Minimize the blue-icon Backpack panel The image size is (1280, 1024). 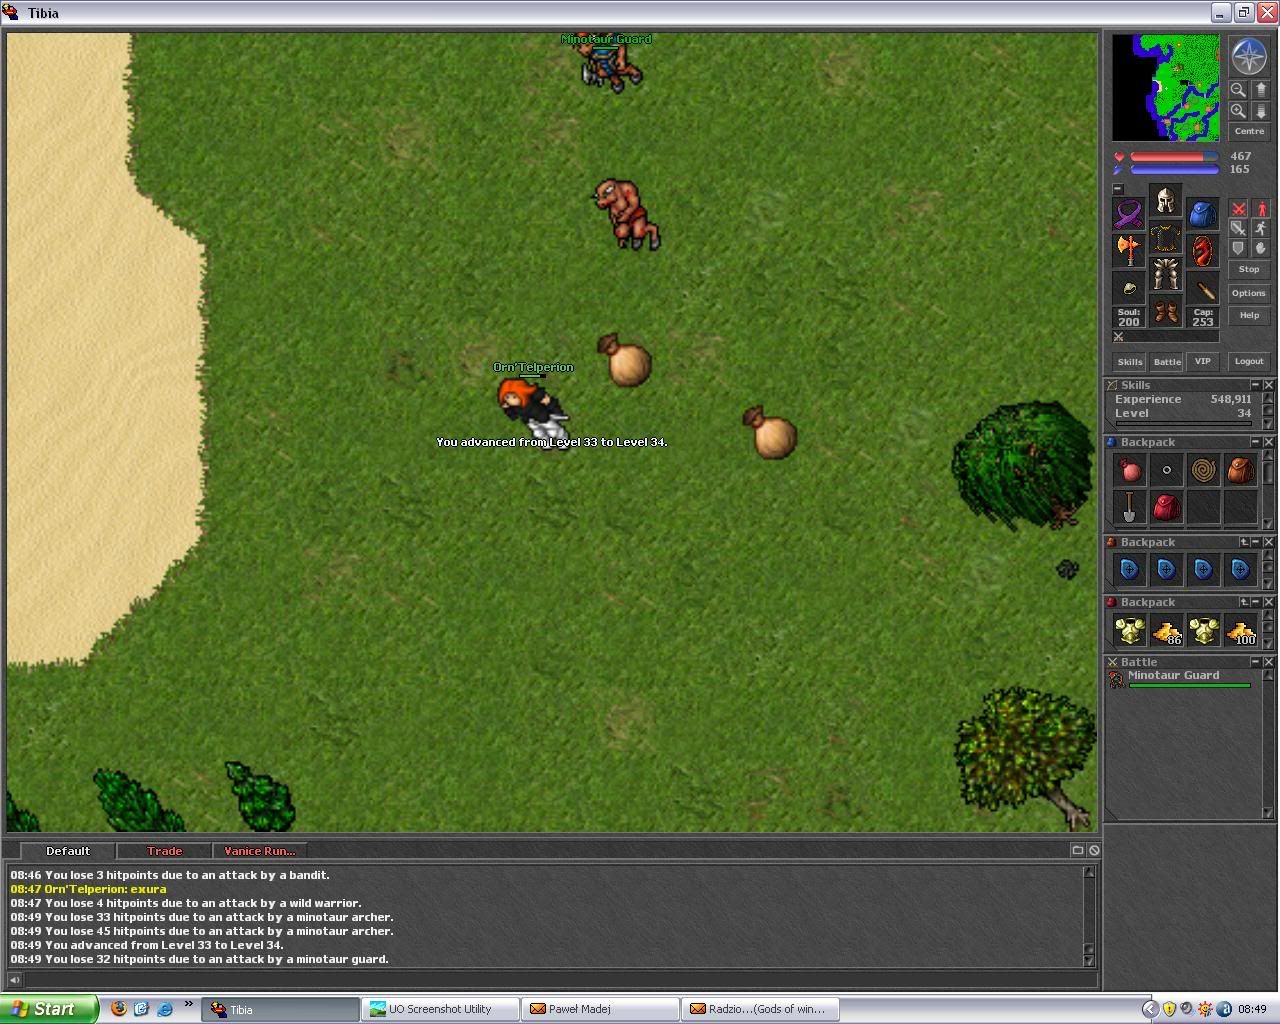tap(1255, 442)
